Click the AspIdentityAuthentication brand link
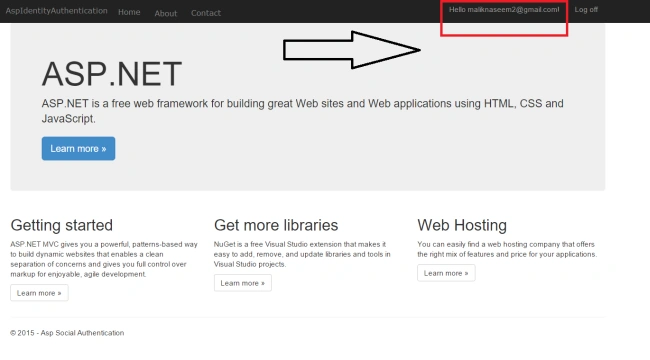The width and height of the screenshot is (650, 360). 56,11
